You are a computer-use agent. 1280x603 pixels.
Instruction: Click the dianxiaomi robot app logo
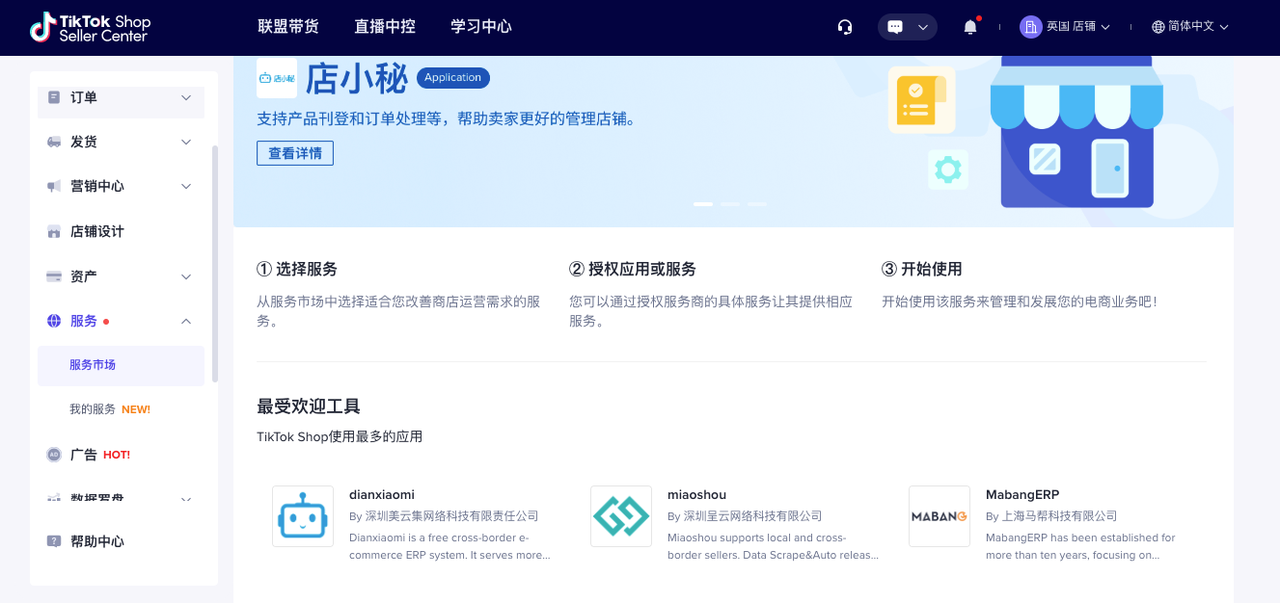pyautogui.click(x=303, y=516)
